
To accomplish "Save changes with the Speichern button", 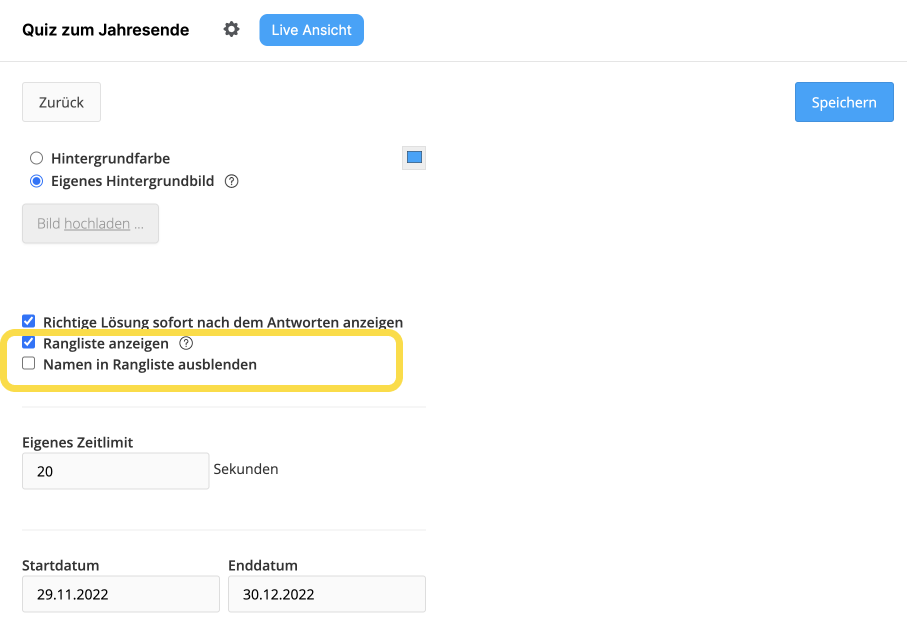I will click(844, 102).
